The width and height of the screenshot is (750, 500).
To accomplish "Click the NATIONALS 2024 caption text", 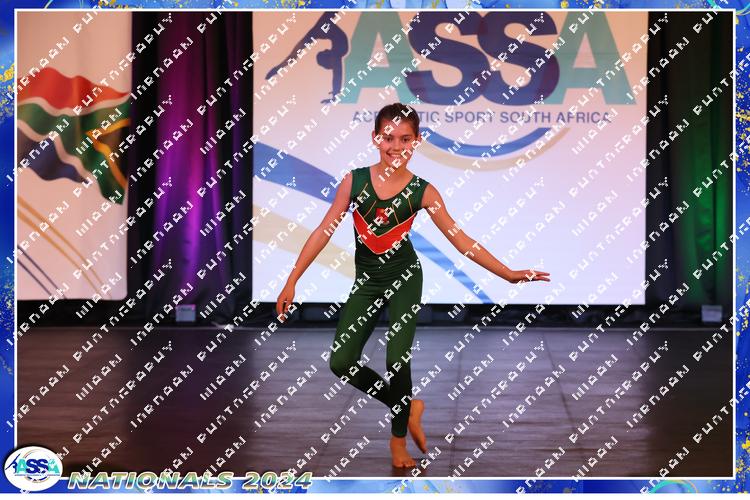I will point(190,480).
